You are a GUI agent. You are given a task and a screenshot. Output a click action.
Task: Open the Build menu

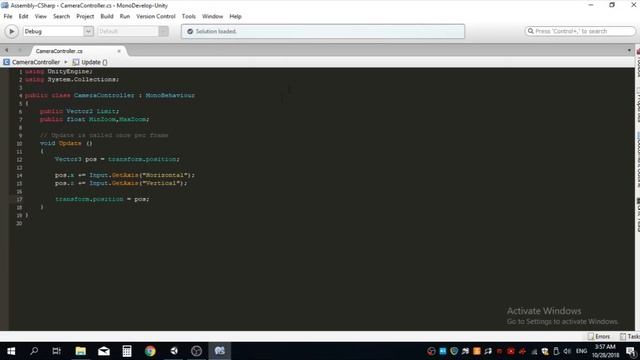(107, 16)
